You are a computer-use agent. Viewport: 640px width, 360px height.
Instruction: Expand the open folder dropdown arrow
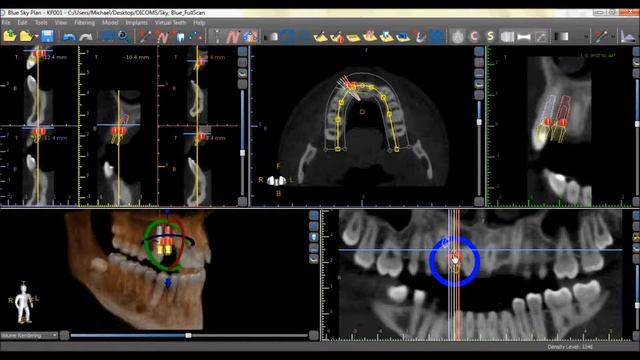click(x=37, y=37)
